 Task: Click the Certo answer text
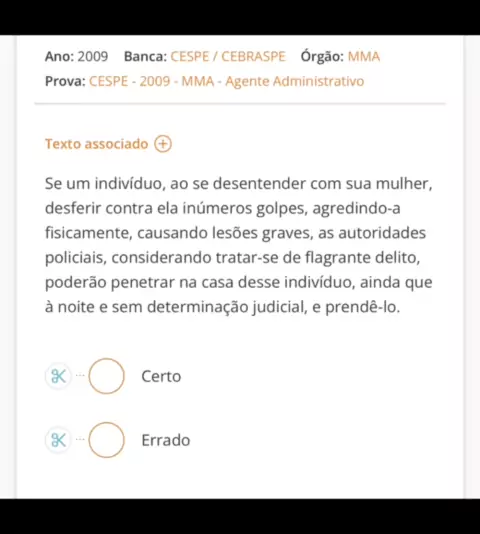point(161,376)
